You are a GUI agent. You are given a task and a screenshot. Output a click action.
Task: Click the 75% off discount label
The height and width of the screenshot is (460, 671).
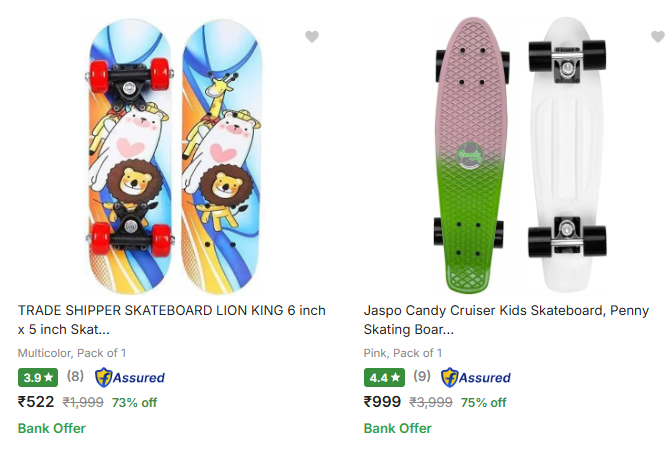coord(483,403)
